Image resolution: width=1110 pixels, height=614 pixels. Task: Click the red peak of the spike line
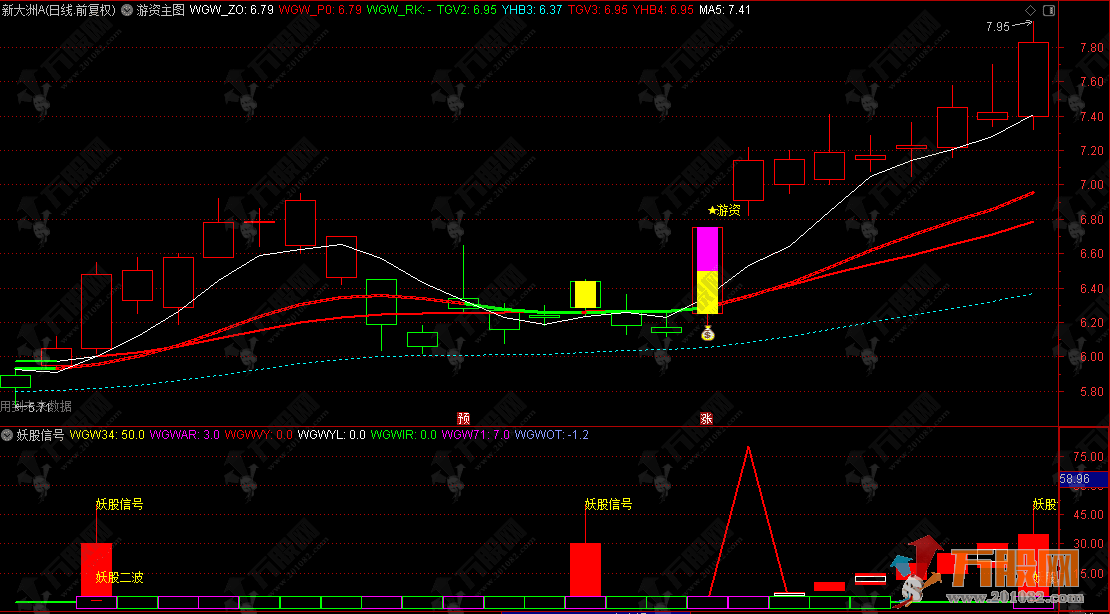click(747, 447)
